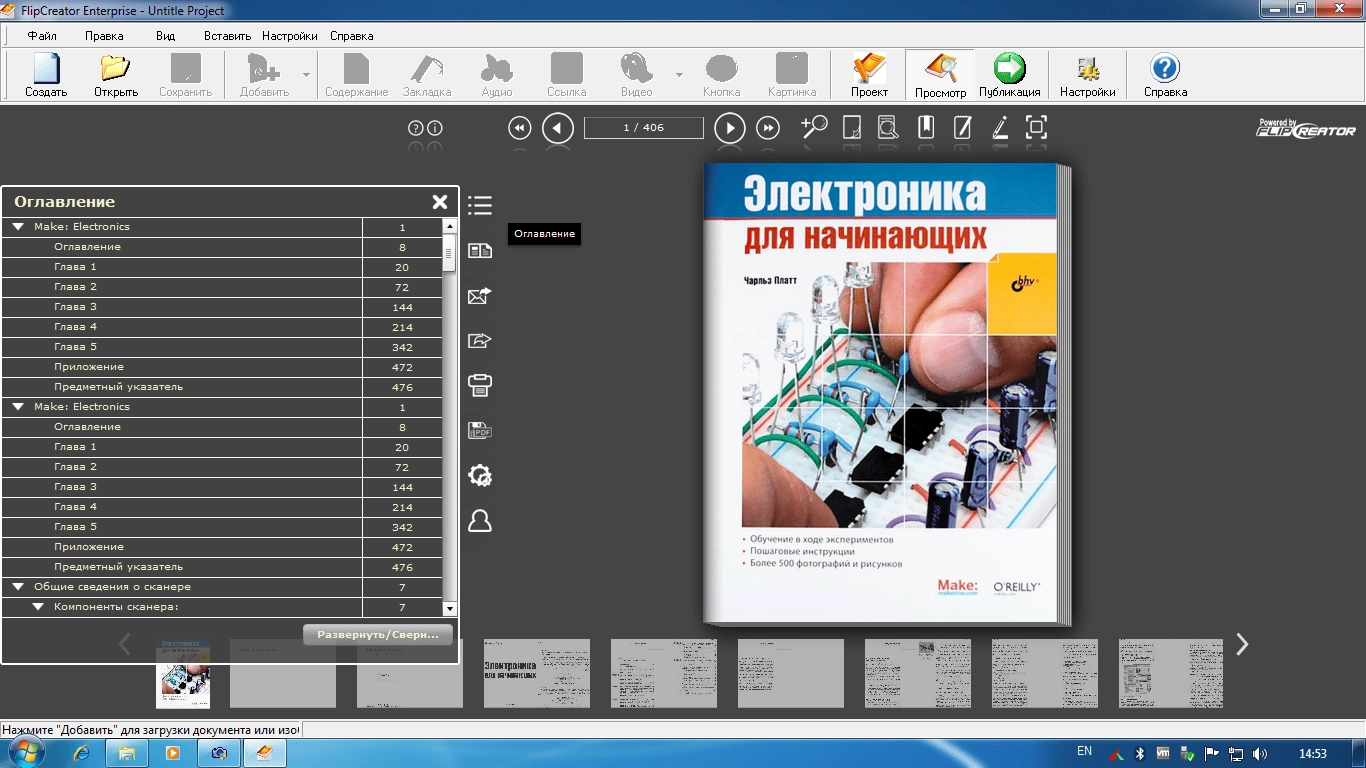This screenshot has height=768, width=1366.
Task: Click the question mark help icon in viewer
Action: click(416, 128)
